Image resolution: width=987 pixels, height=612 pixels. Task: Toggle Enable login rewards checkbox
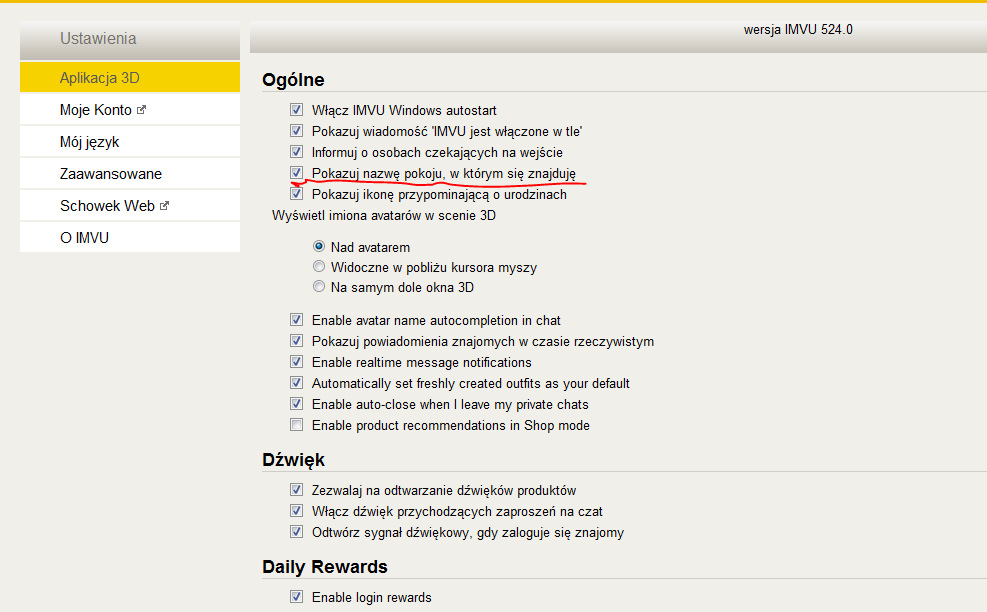296,596
